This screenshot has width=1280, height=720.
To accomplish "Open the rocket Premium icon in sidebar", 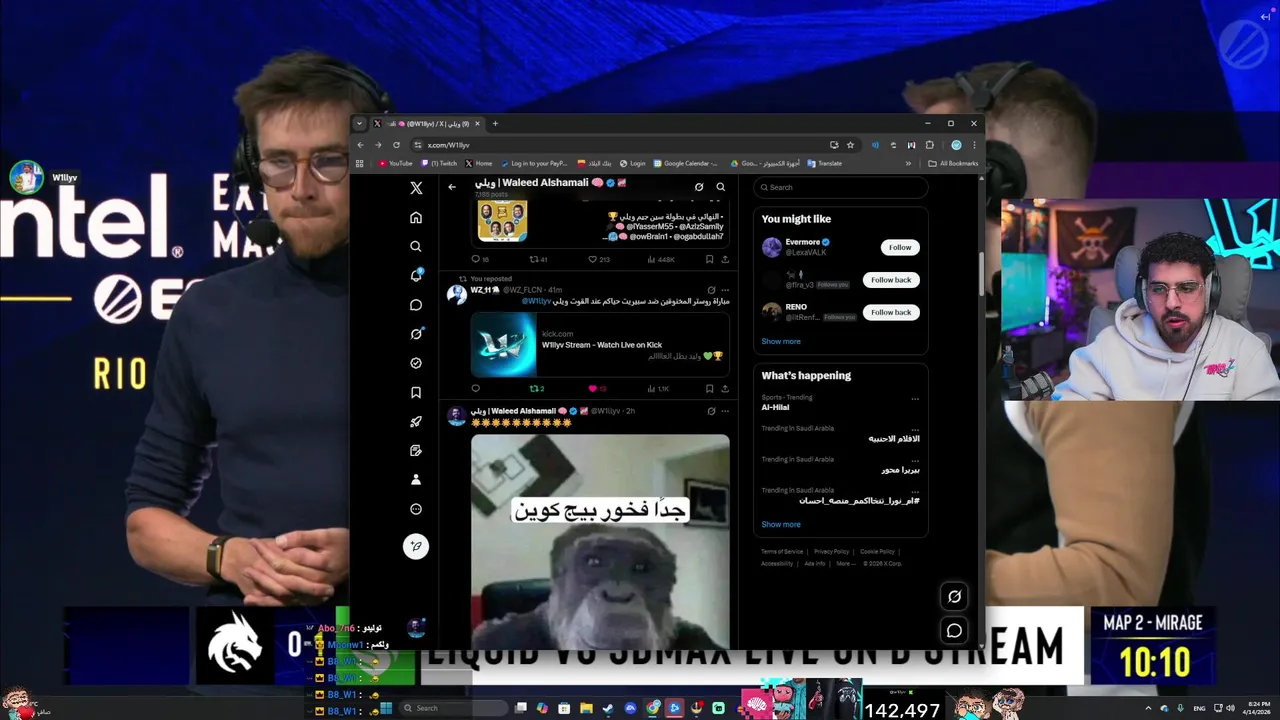I will click(416, 422).
